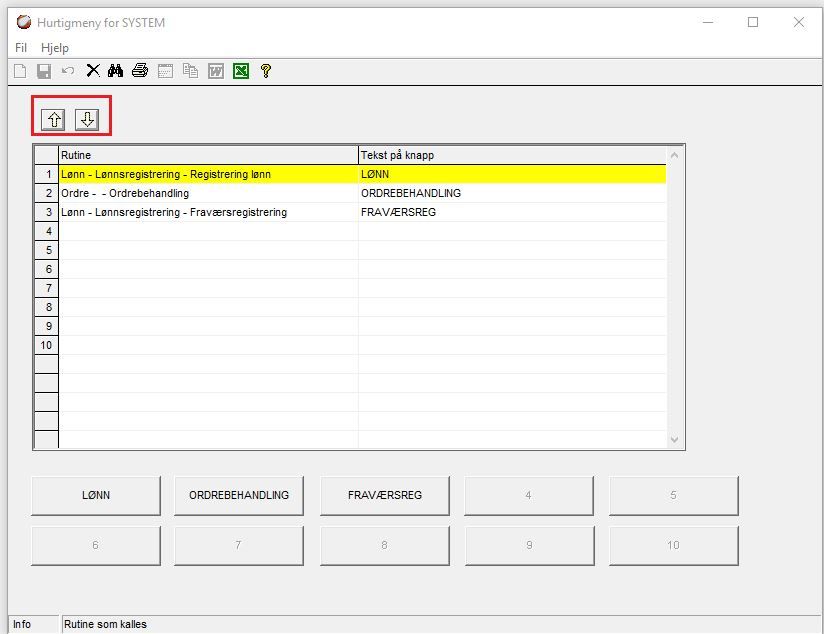The height and width of the screenshot is (634, 824).
Task: Click the table scrollbar down arrow
Action: tap(675, 440)
